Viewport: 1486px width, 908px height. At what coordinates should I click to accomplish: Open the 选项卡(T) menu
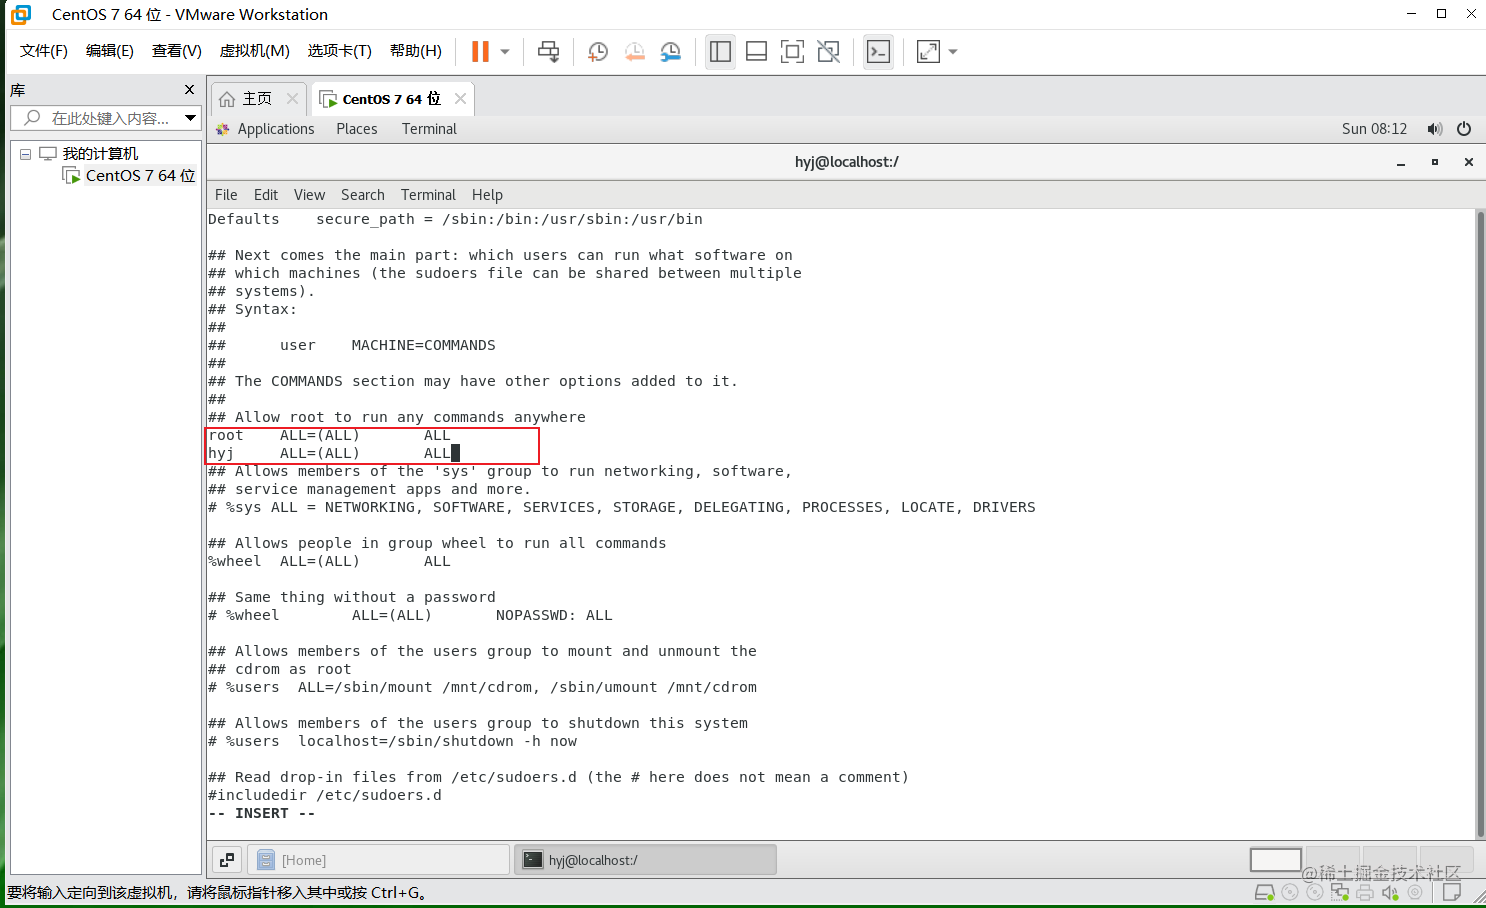coord(340,51)
